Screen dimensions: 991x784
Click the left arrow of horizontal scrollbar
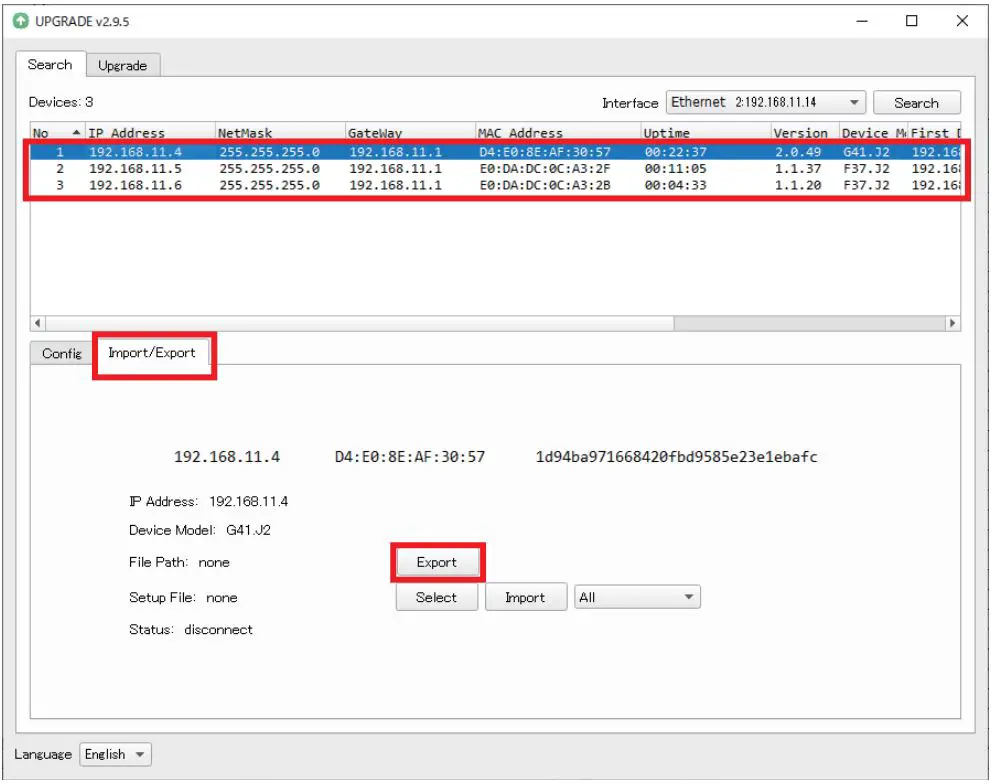click(38, 323)
